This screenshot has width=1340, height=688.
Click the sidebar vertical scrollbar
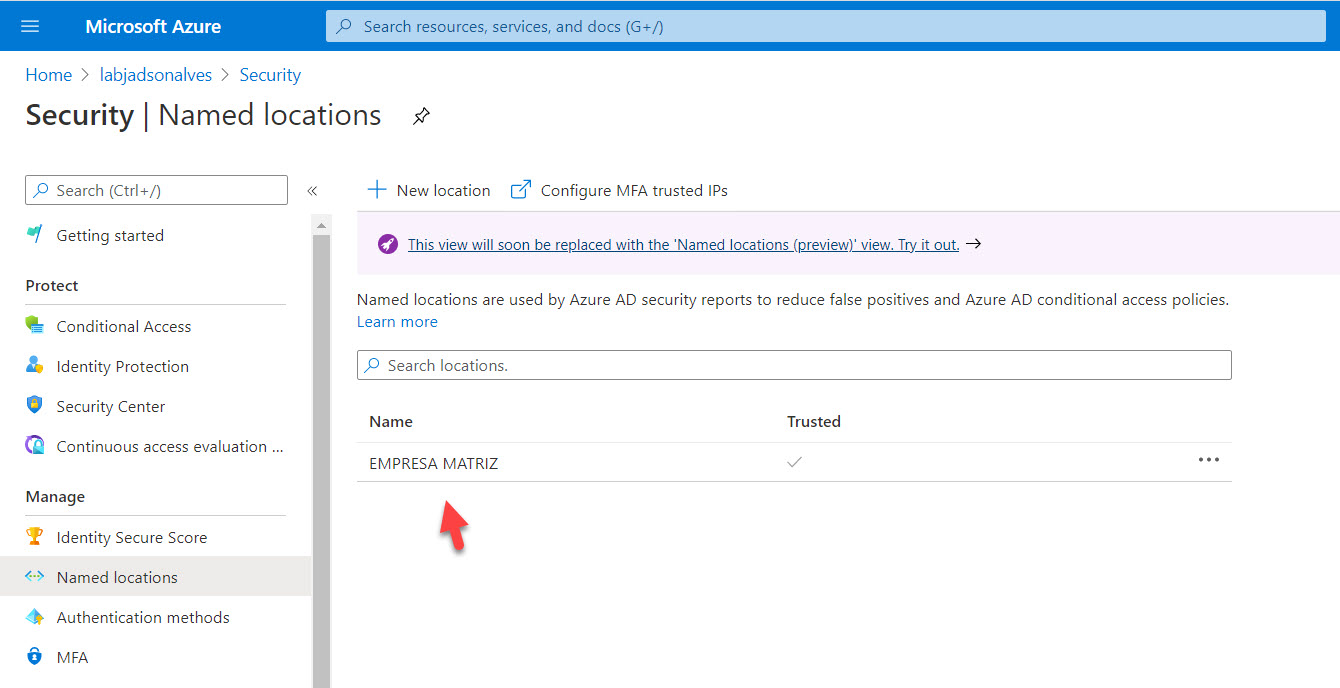coord(321,450)
